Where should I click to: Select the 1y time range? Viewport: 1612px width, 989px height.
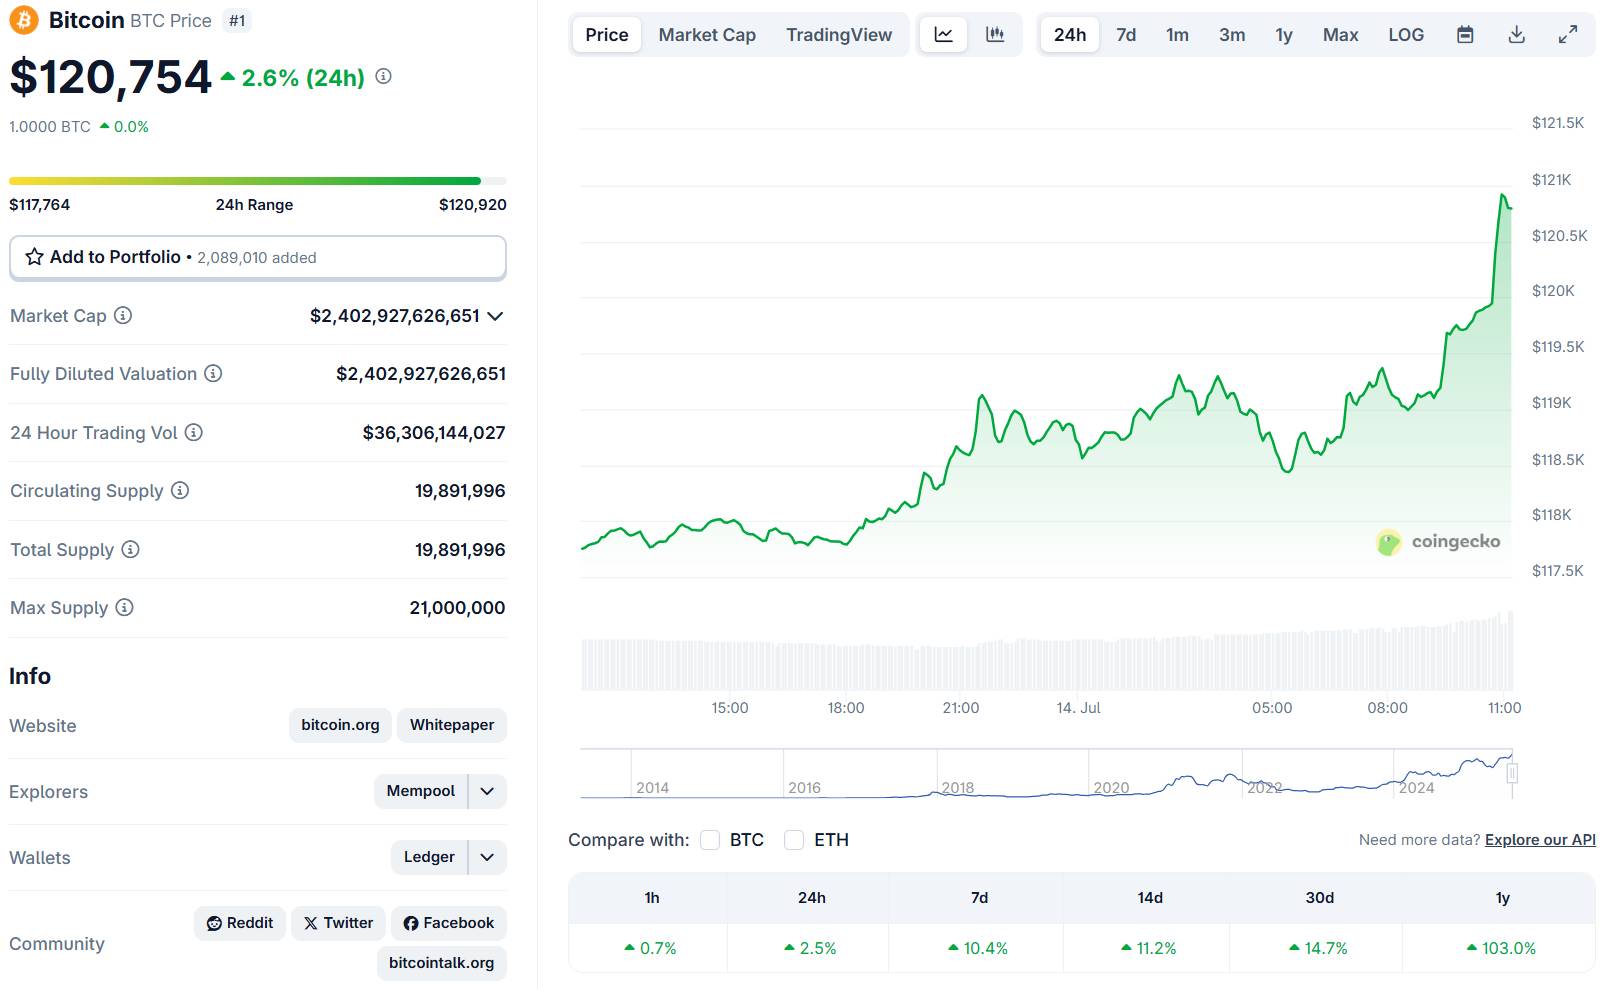1284,35
